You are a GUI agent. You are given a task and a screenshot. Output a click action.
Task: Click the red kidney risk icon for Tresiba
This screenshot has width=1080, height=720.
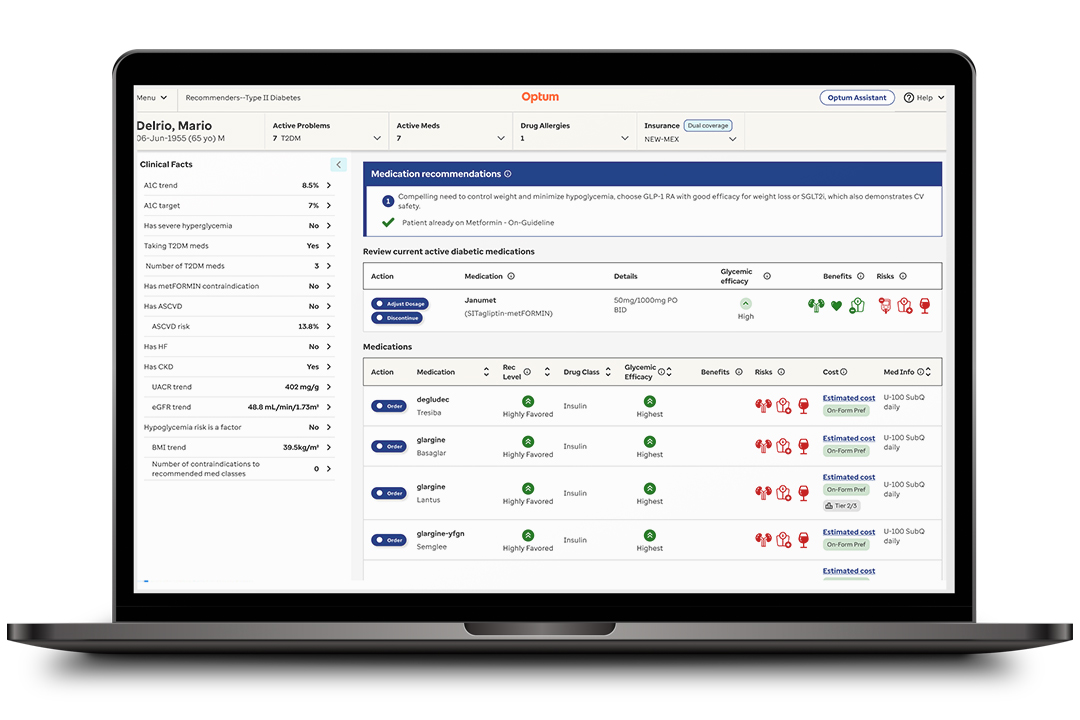pyautogui.click(x=763, y=406)
